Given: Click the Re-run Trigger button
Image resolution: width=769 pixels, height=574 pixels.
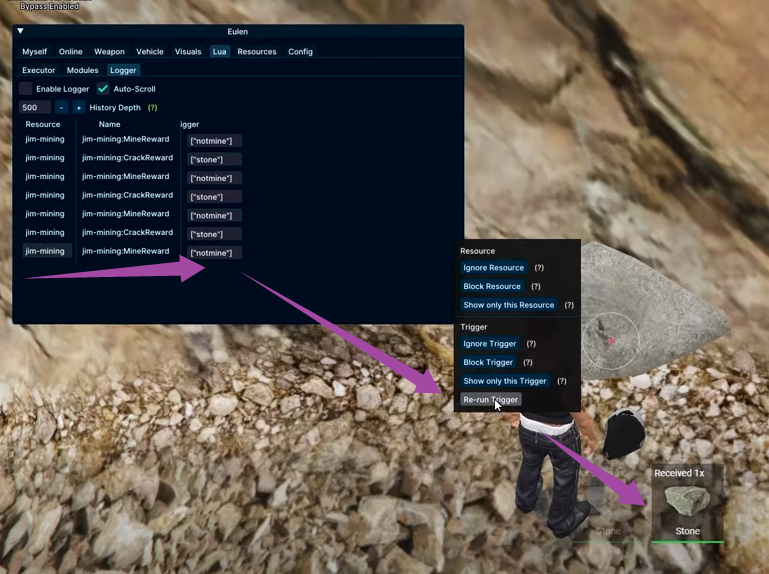Looking at the screenshot, I should pos(490,400).
